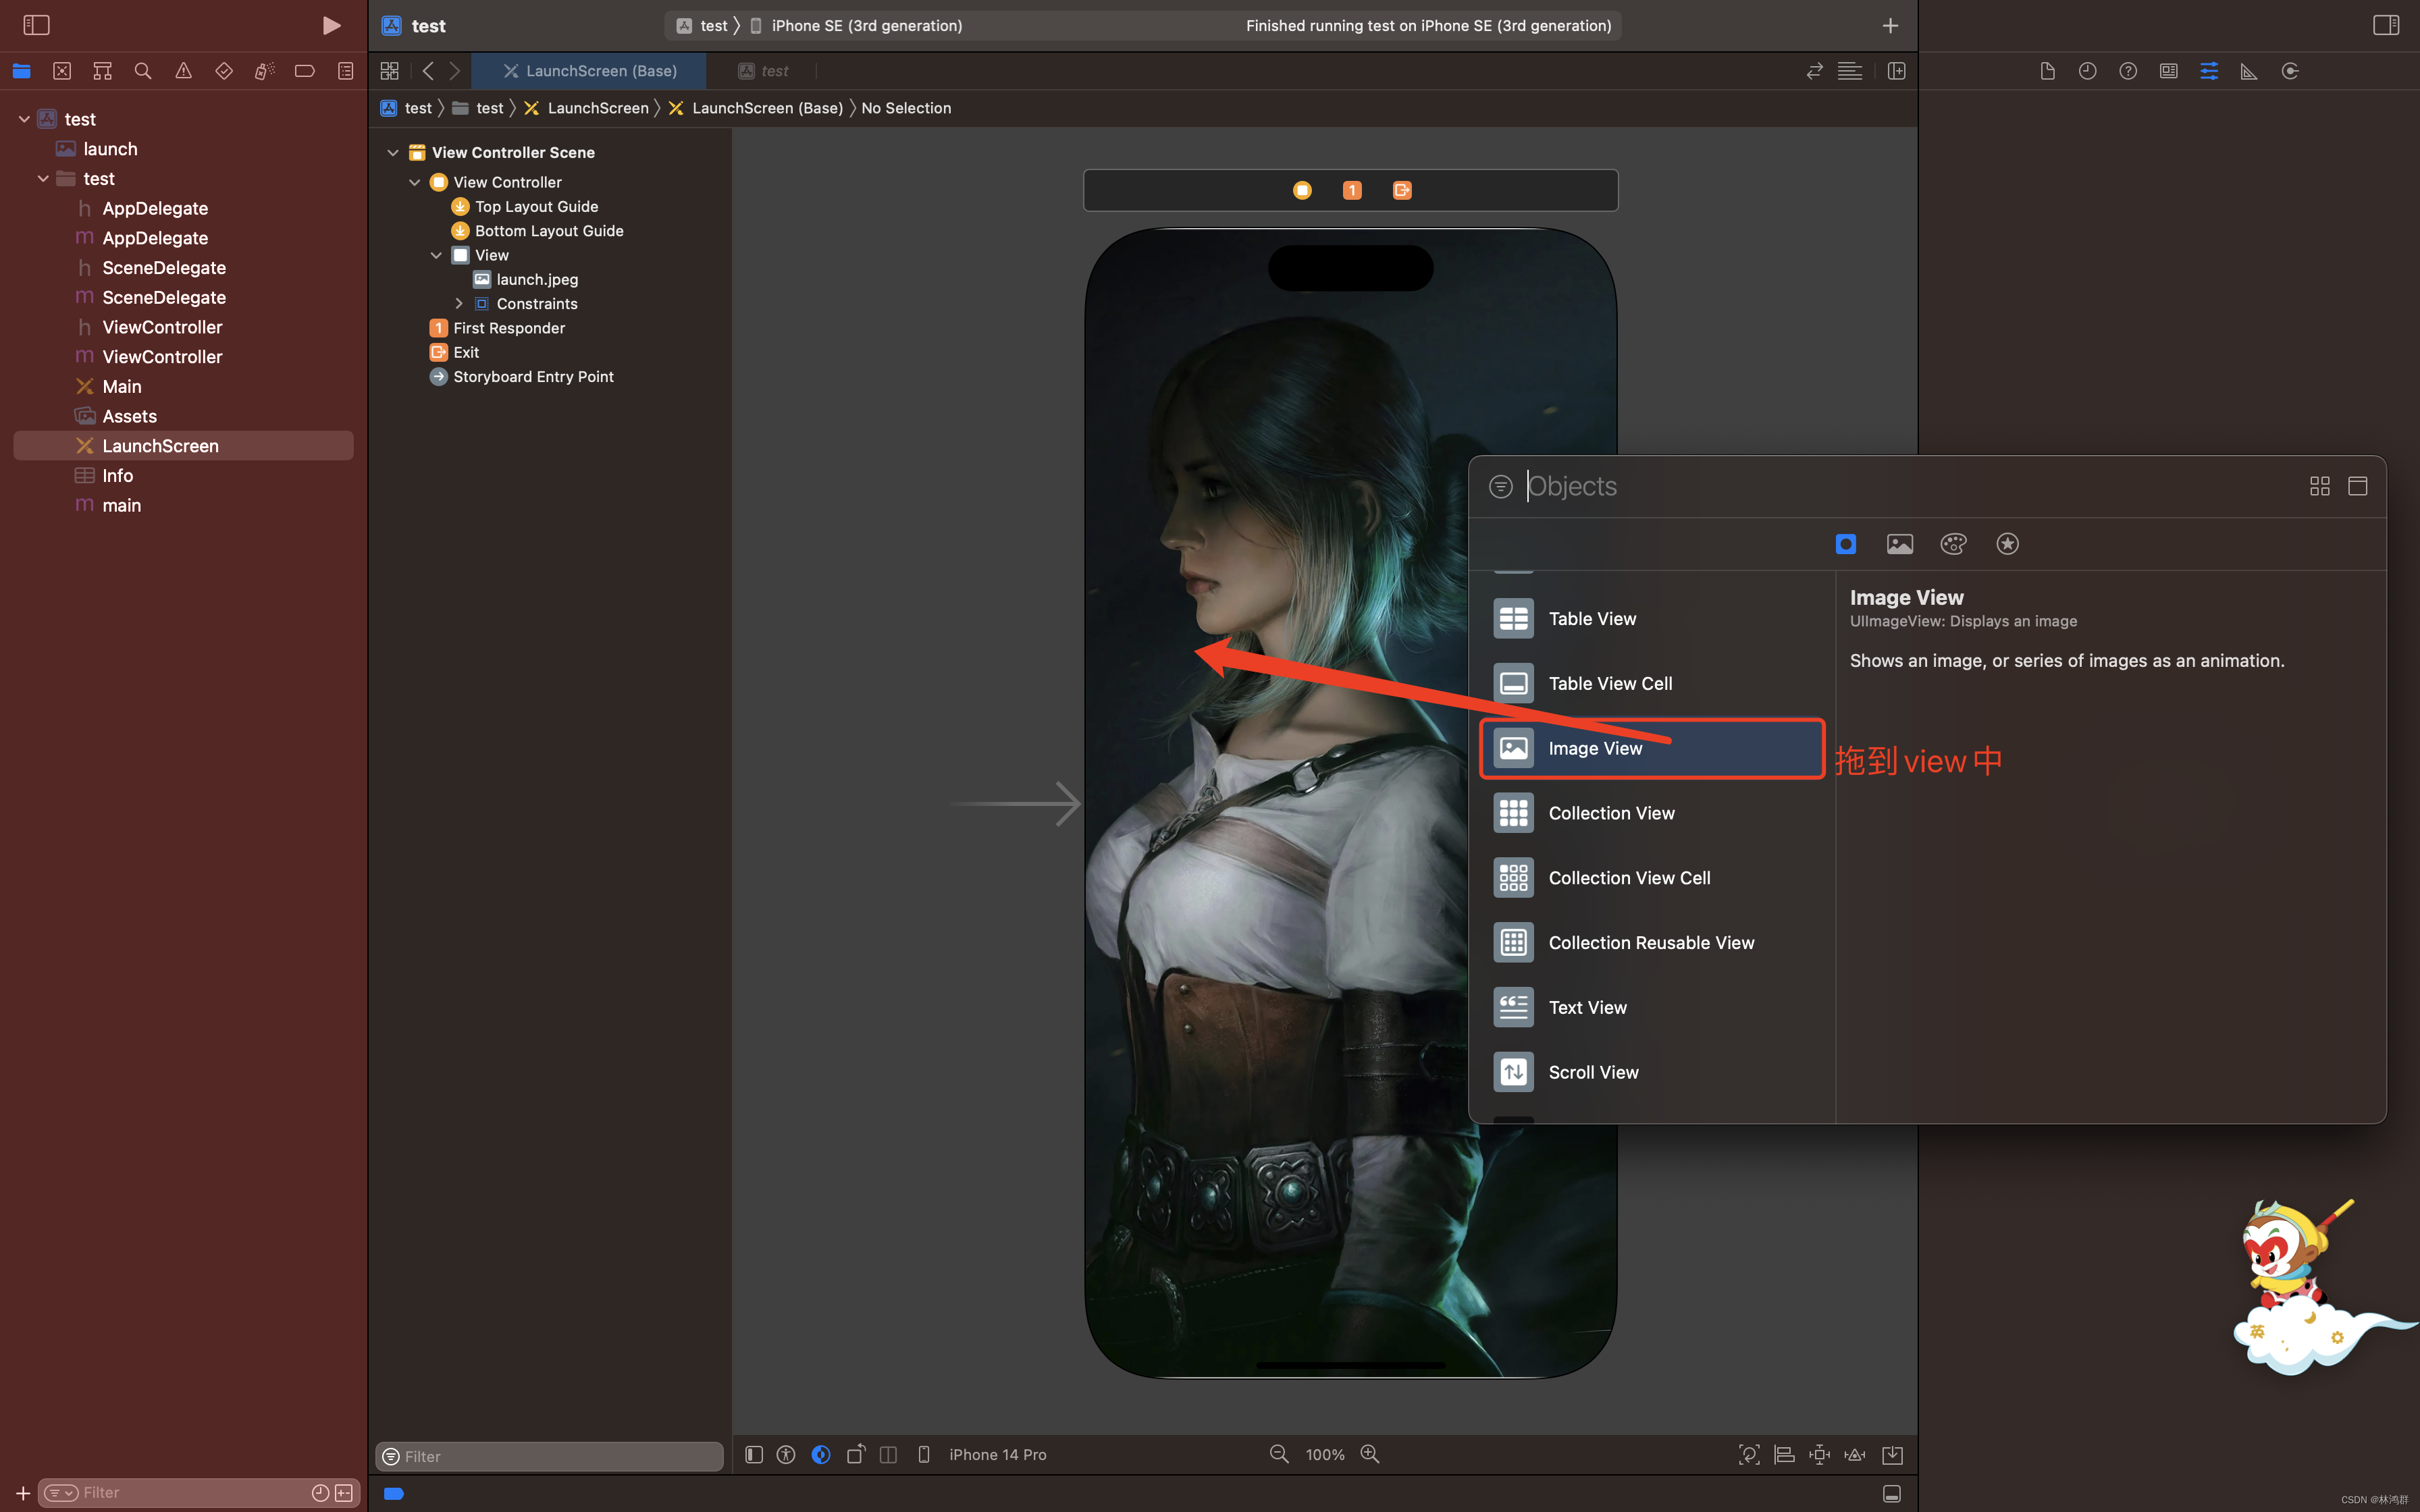Open the Debug navigator
This screenshot has width=2420, height=1512.
[x=264, y=71]
